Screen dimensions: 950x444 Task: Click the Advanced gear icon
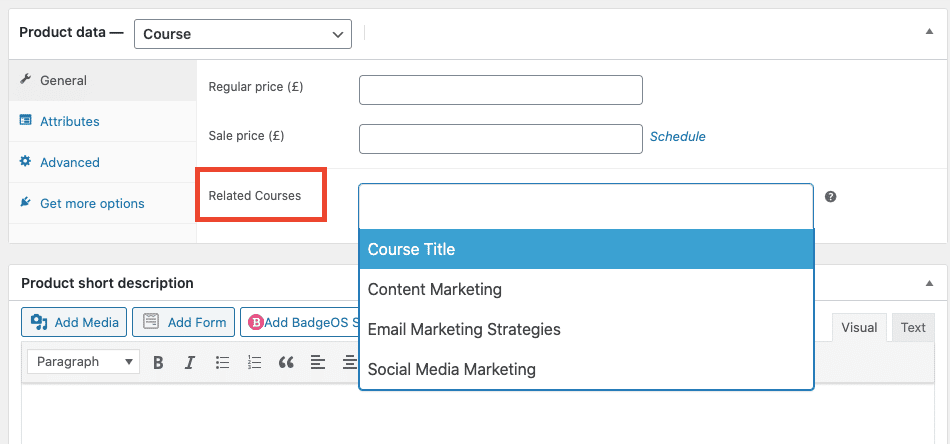[x=25, y=161]
